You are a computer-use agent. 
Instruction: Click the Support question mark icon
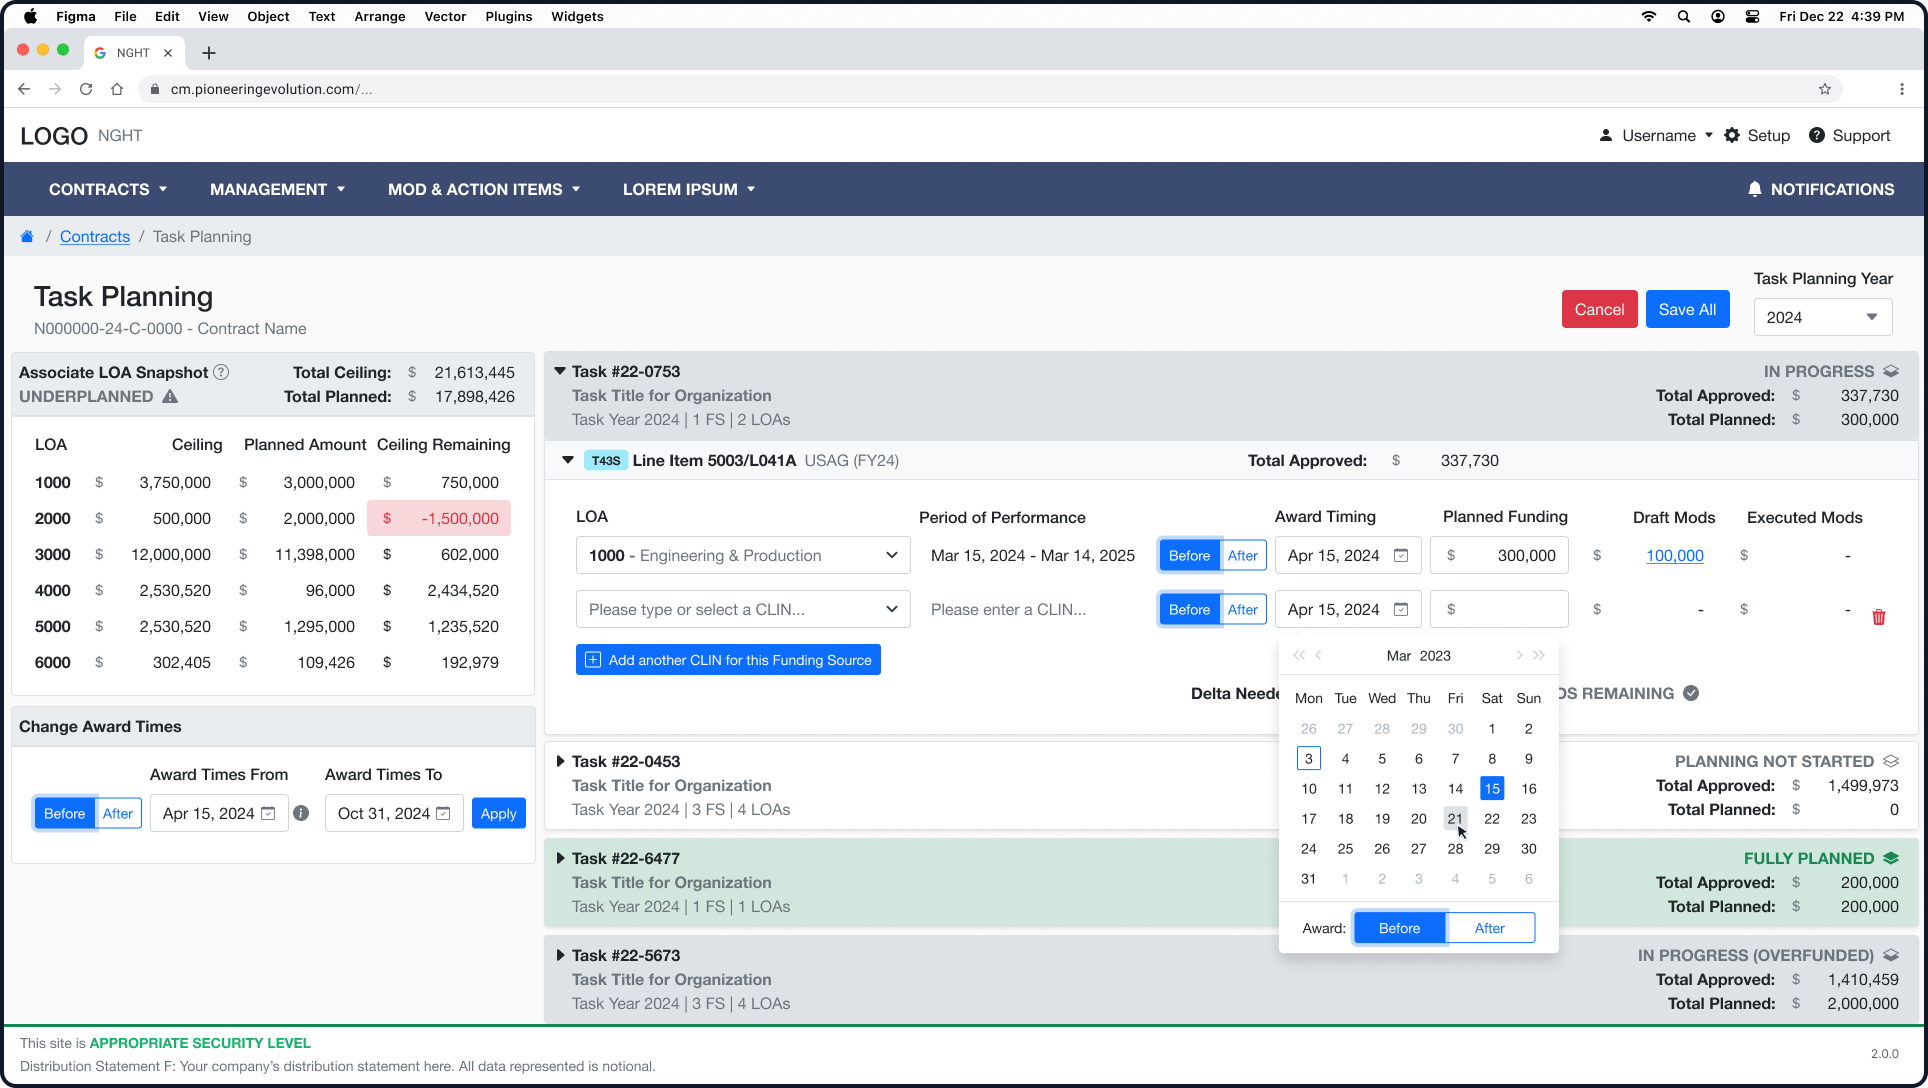tap(1817, 135)
